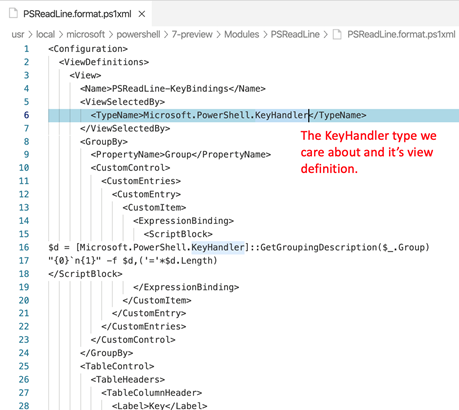Click the closing </ScriptBlock> tag
Viewport: 459px width, 410px height.
click(85, 274)
